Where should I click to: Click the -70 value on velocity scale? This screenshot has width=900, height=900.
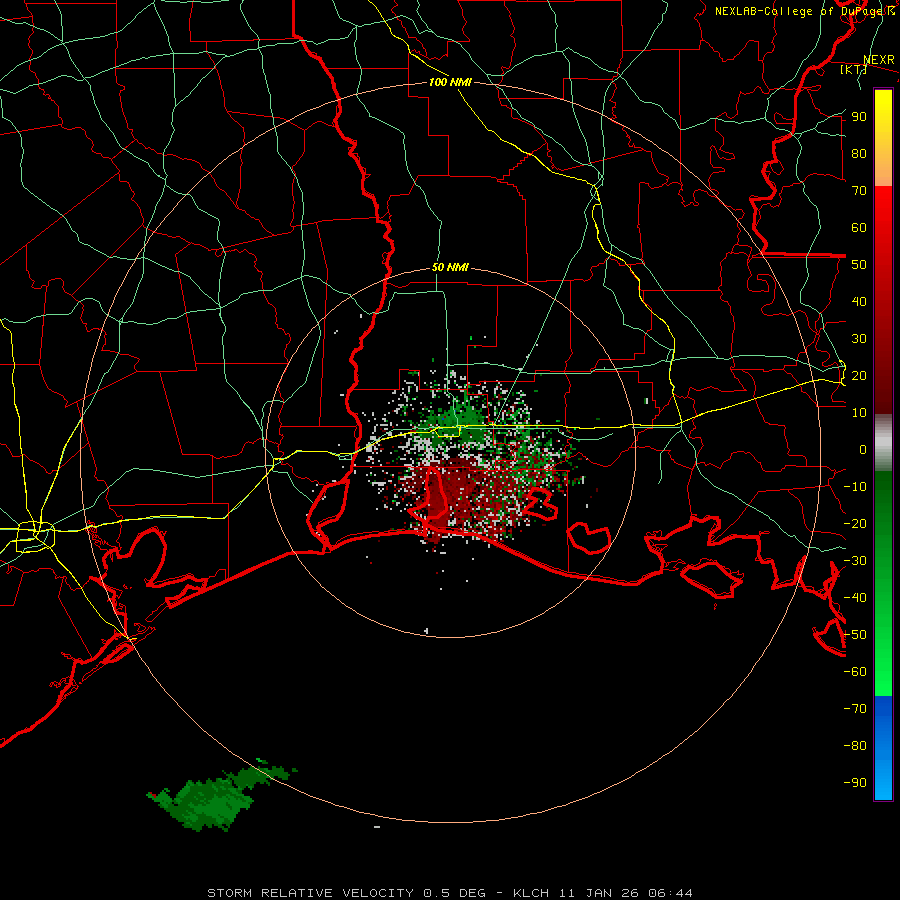pyautogui.click(x=855, y=709)
